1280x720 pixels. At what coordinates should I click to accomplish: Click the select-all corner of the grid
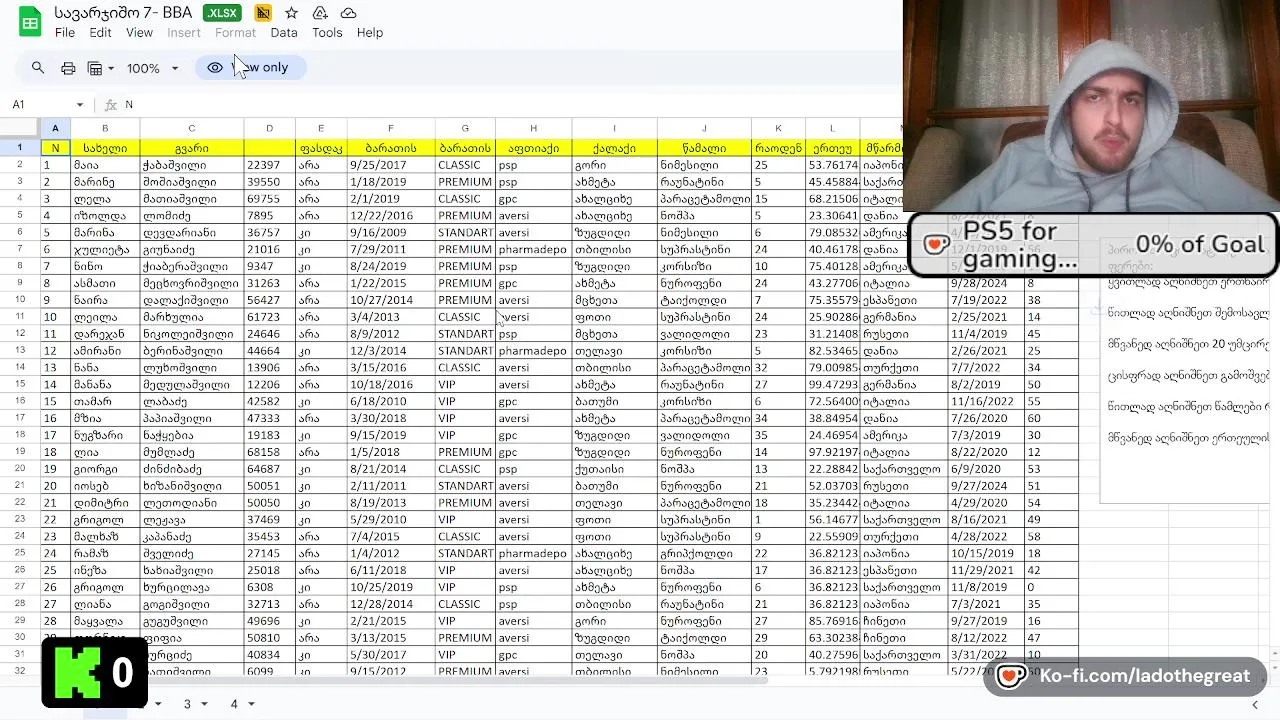20,128
